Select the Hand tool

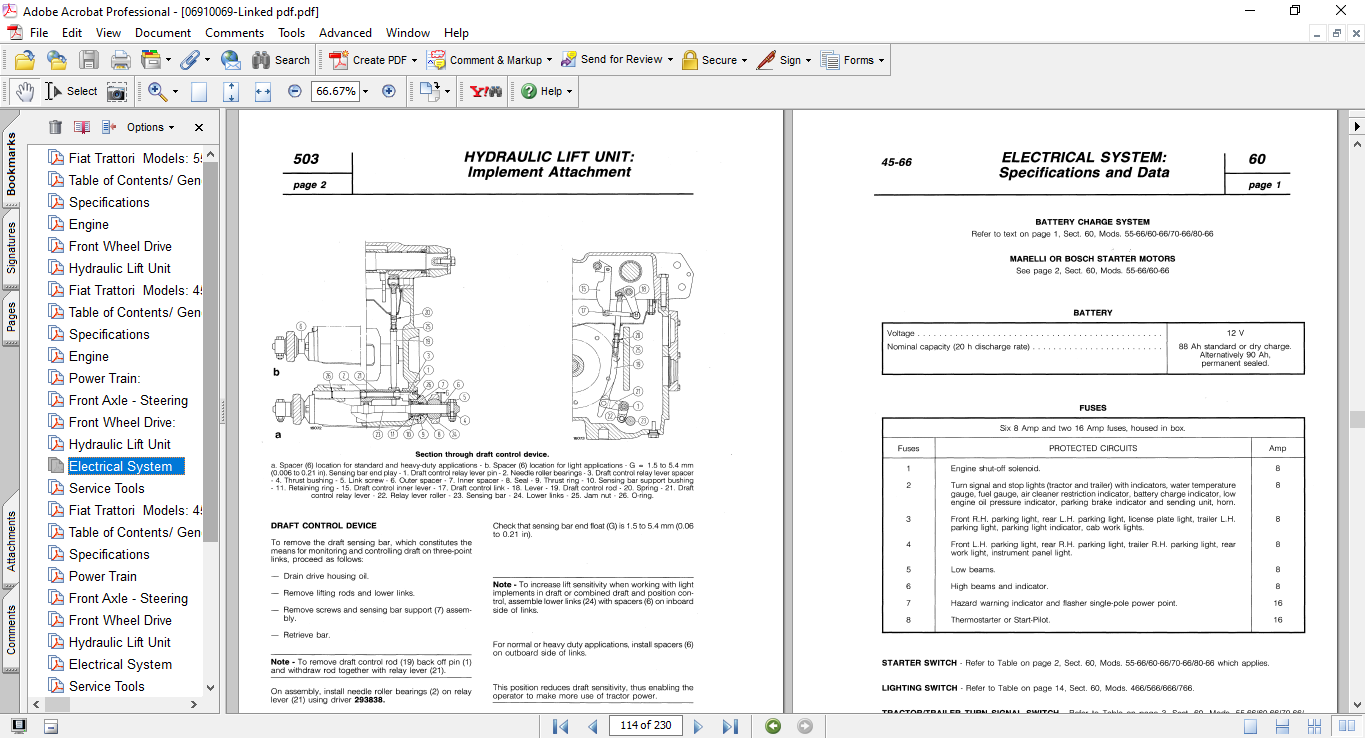point(24,91)
